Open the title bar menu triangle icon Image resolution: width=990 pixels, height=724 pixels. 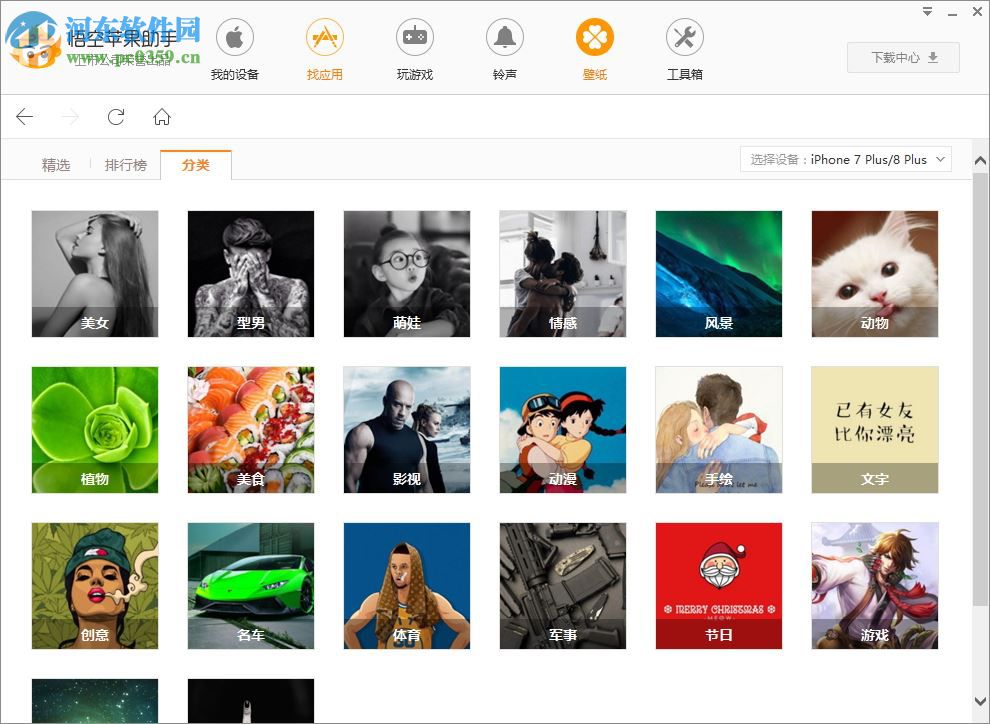click(927, 11)
